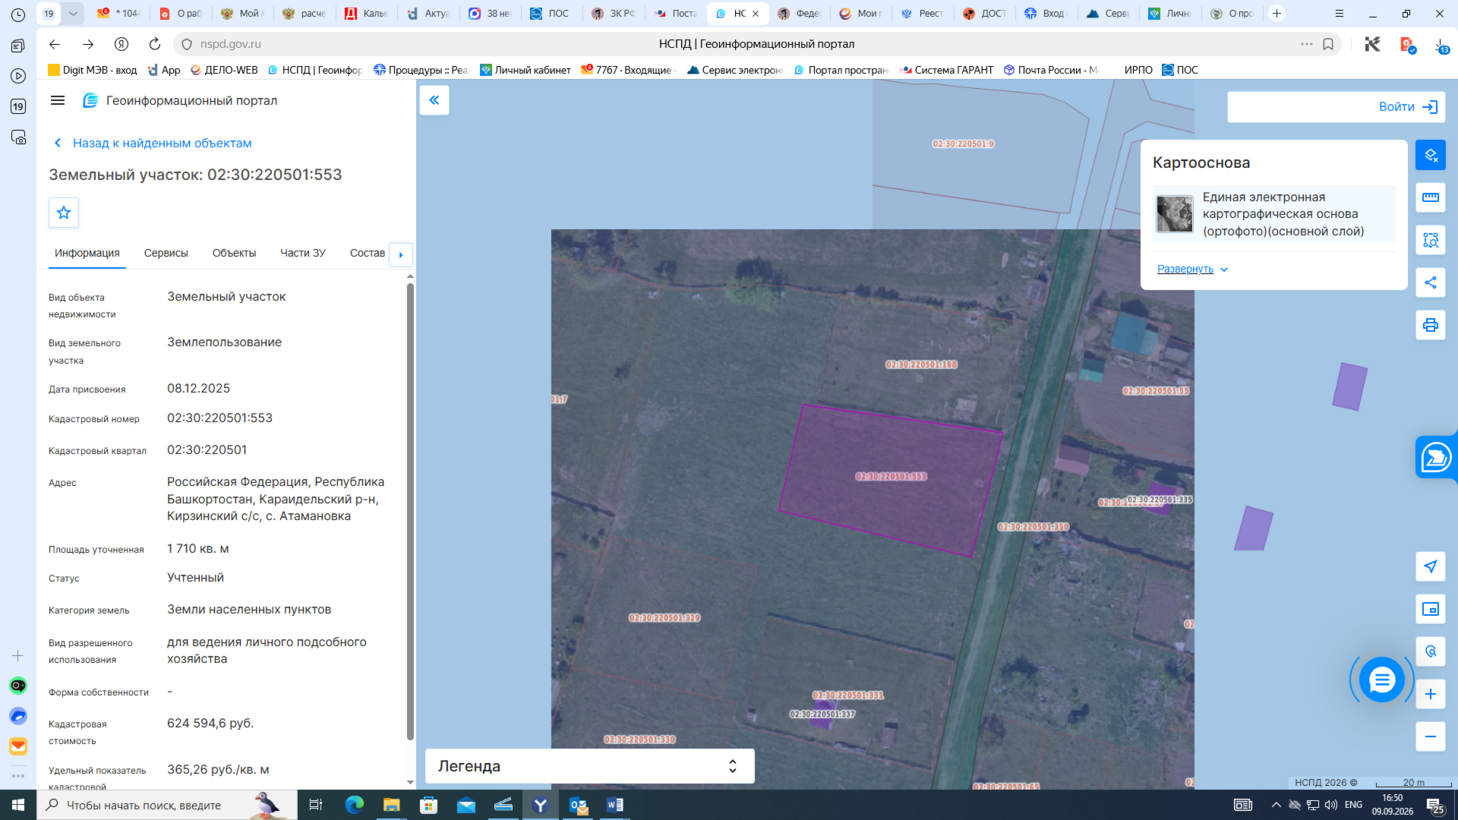
Task: Activate the area selection search tool
Action: point(1431,240)
